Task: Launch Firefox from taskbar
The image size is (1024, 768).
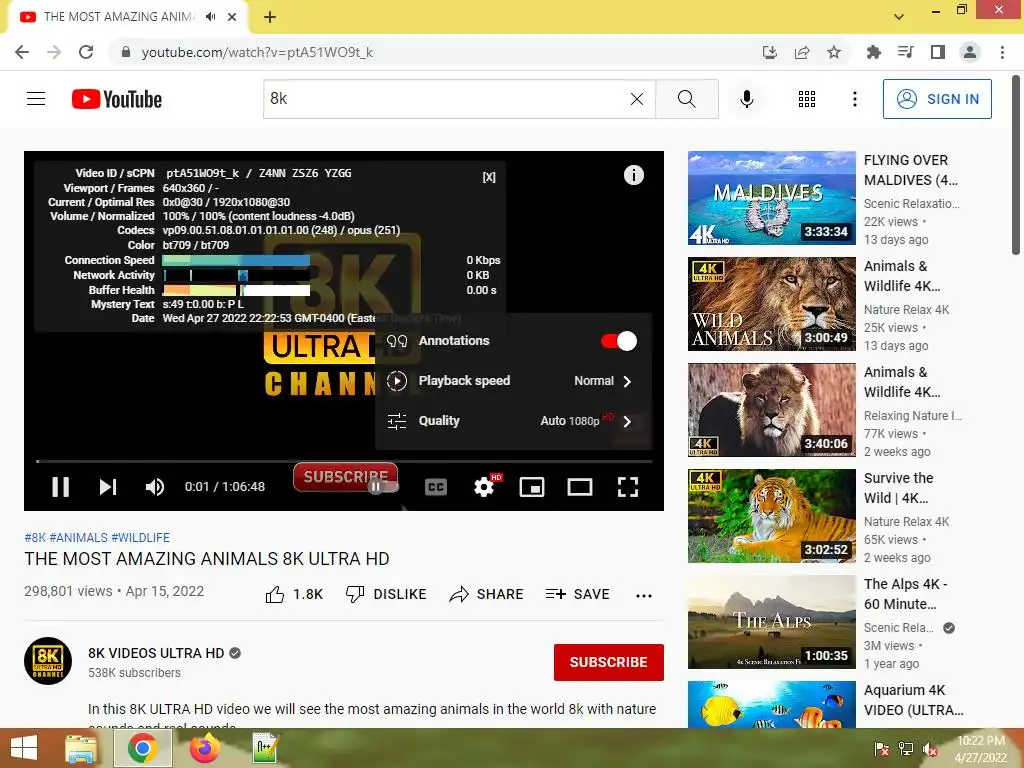Action: (x=204, y=748)
